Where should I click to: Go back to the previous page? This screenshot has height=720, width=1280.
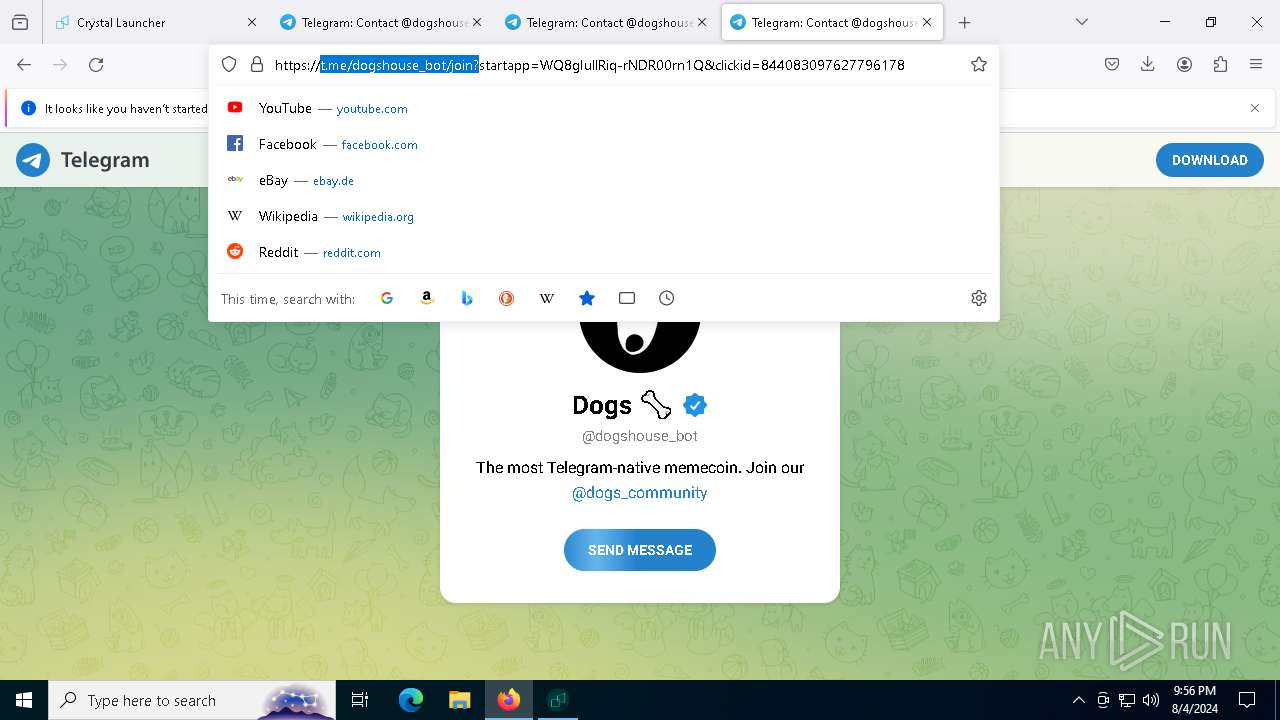click(x=24, y=64)
